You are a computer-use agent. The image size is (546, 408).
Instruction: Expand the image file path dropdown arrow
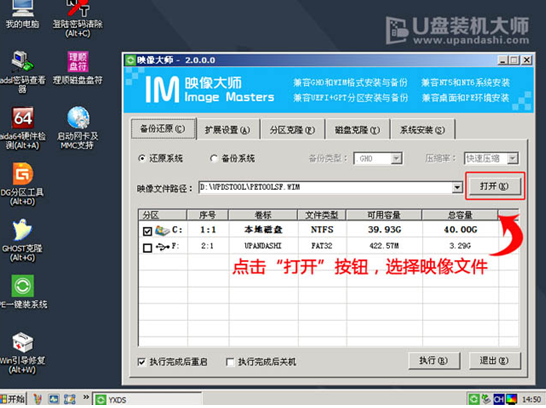[457, 188]
